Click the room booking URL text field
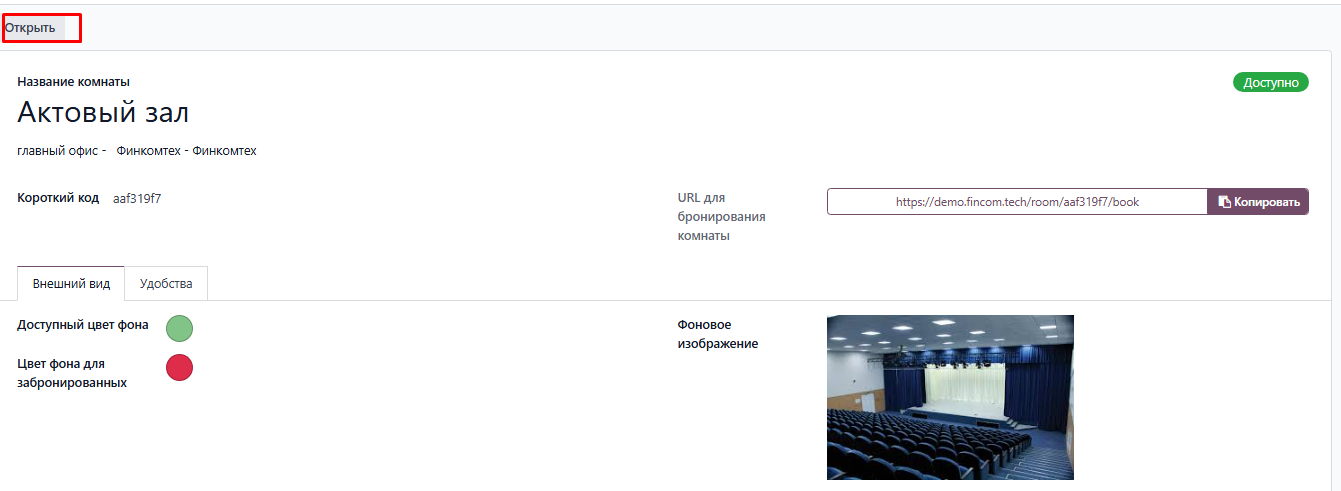 click(x=1016, y=202)
